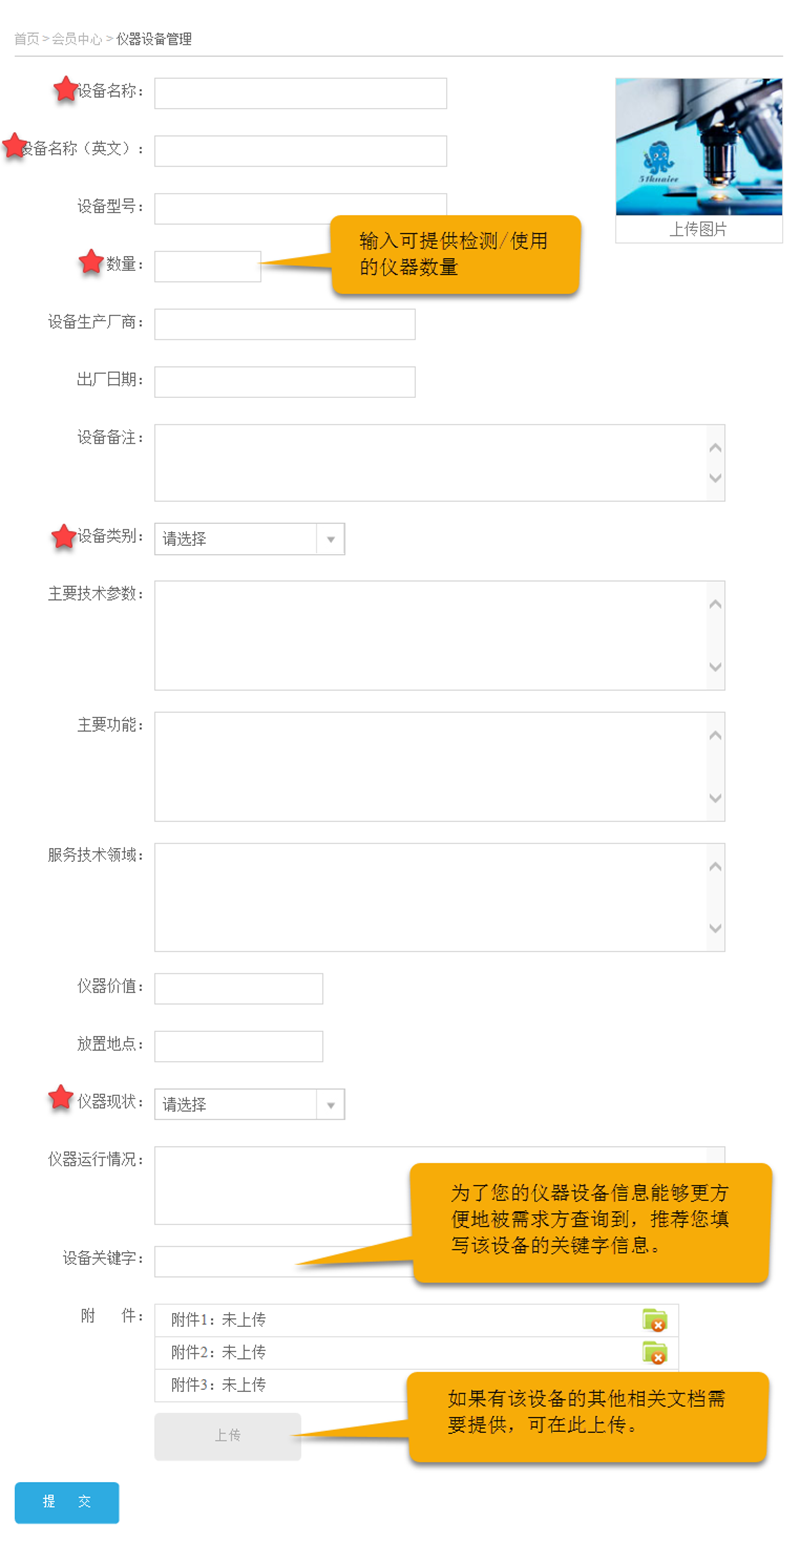Screen dimensions: 800x1543
Task: Focus the 设备名称 input field
Action: [300, 93]
